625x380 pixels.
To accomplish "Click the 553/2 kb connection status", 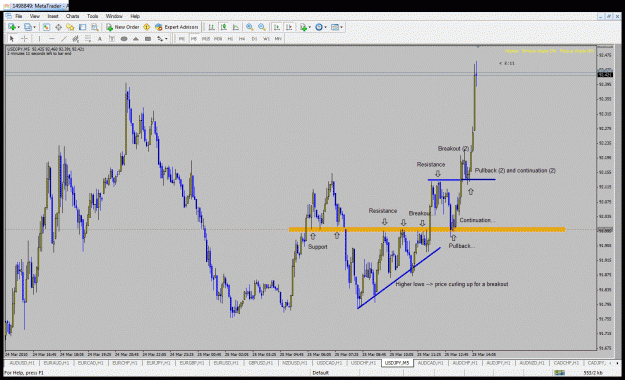I will pyautogui.click(x=593, y=373).
